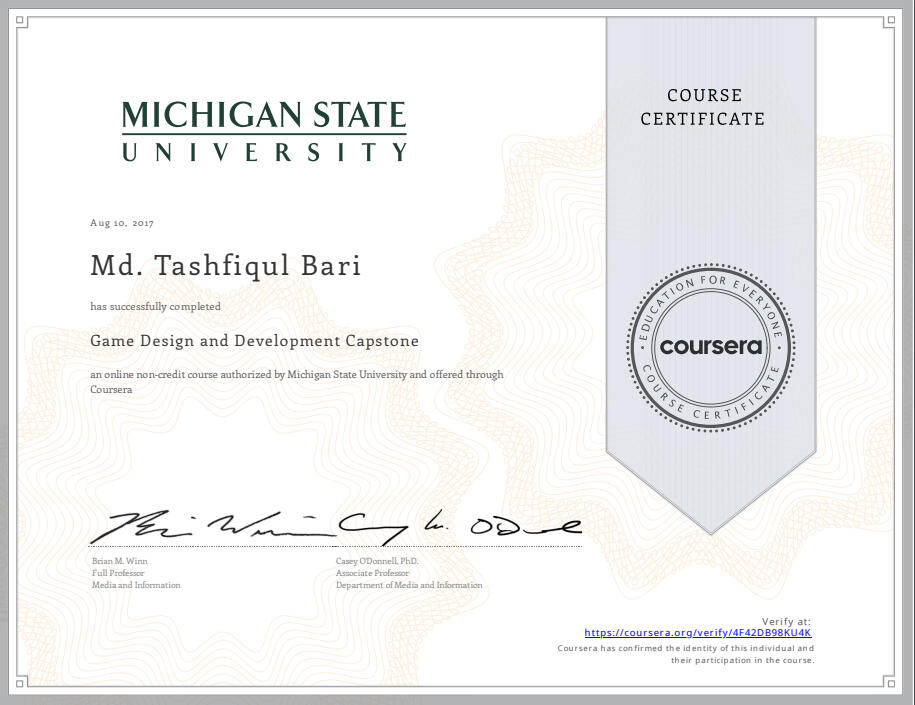Click the Coursera identity confirmation statement

click(x=686, y=654)
